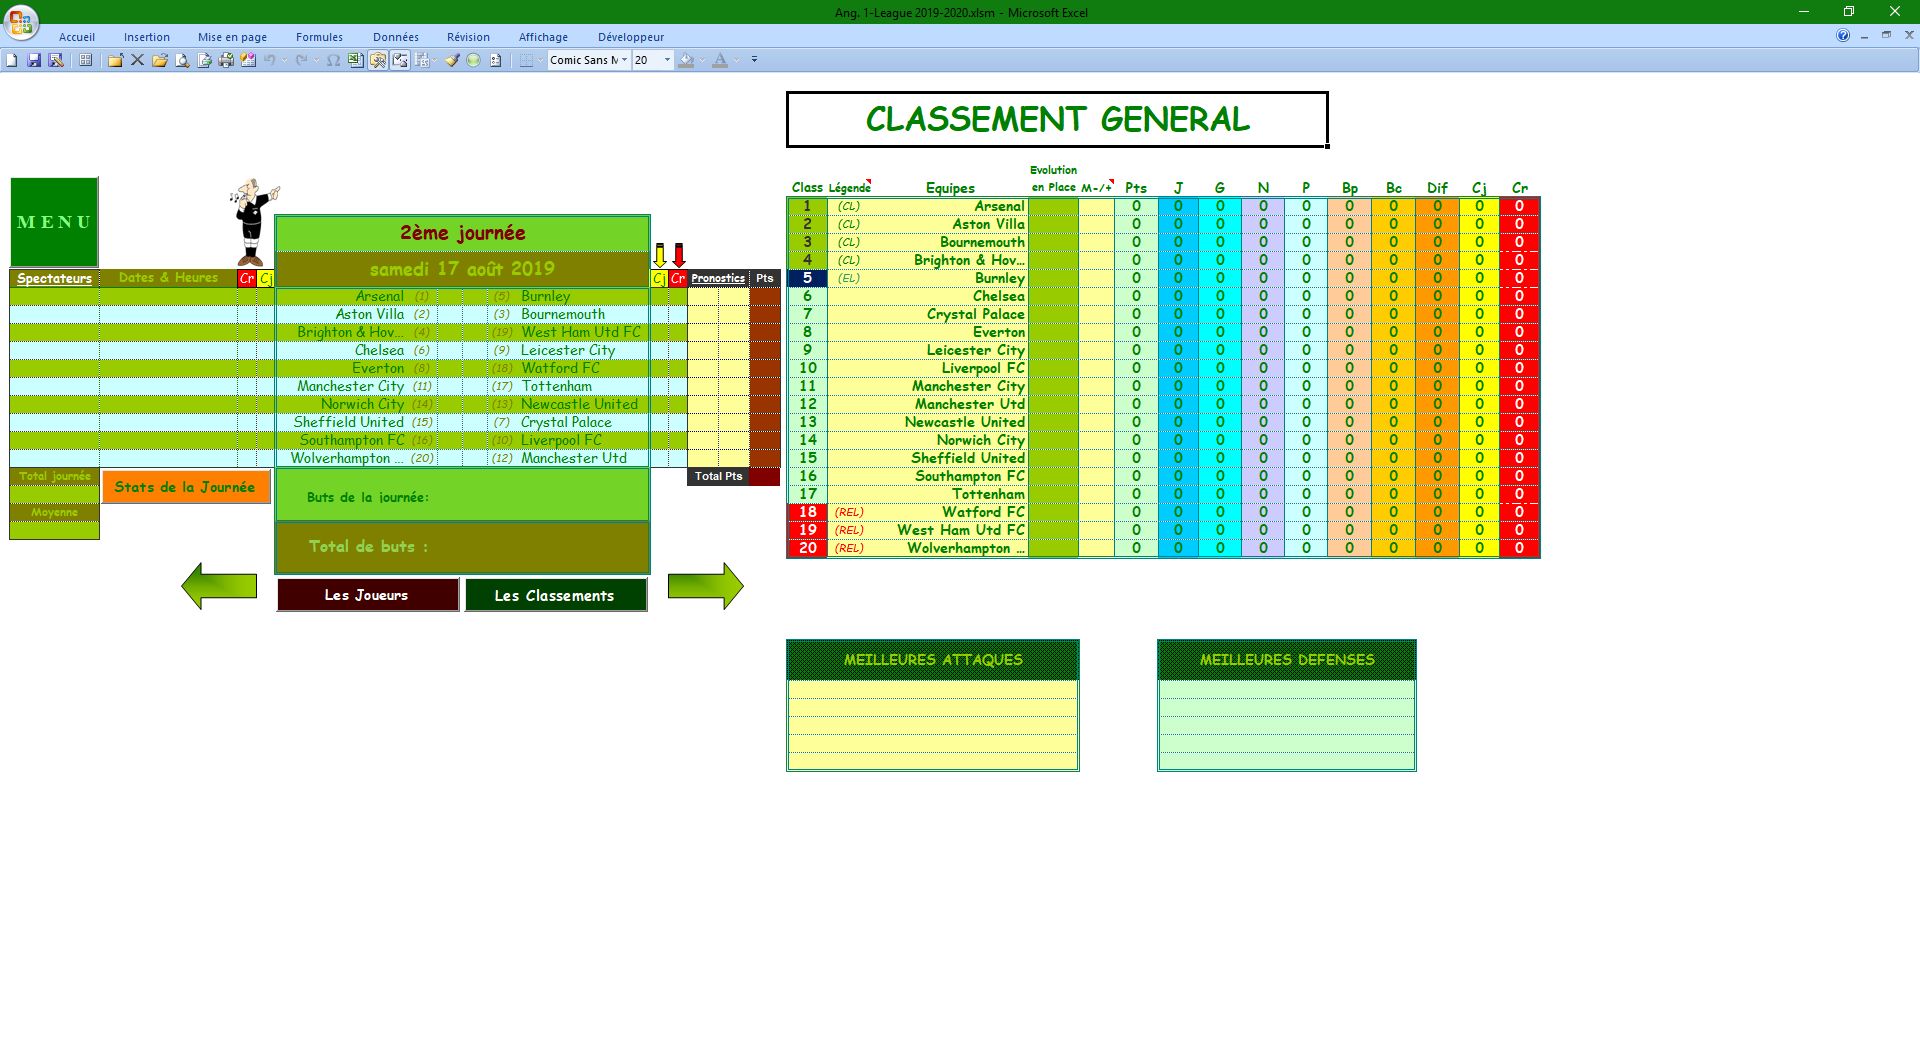The height and width of the screenshot is (1040, 1920).
Task: Create a new blank workbook from toolbar
Action: [12, 60]
